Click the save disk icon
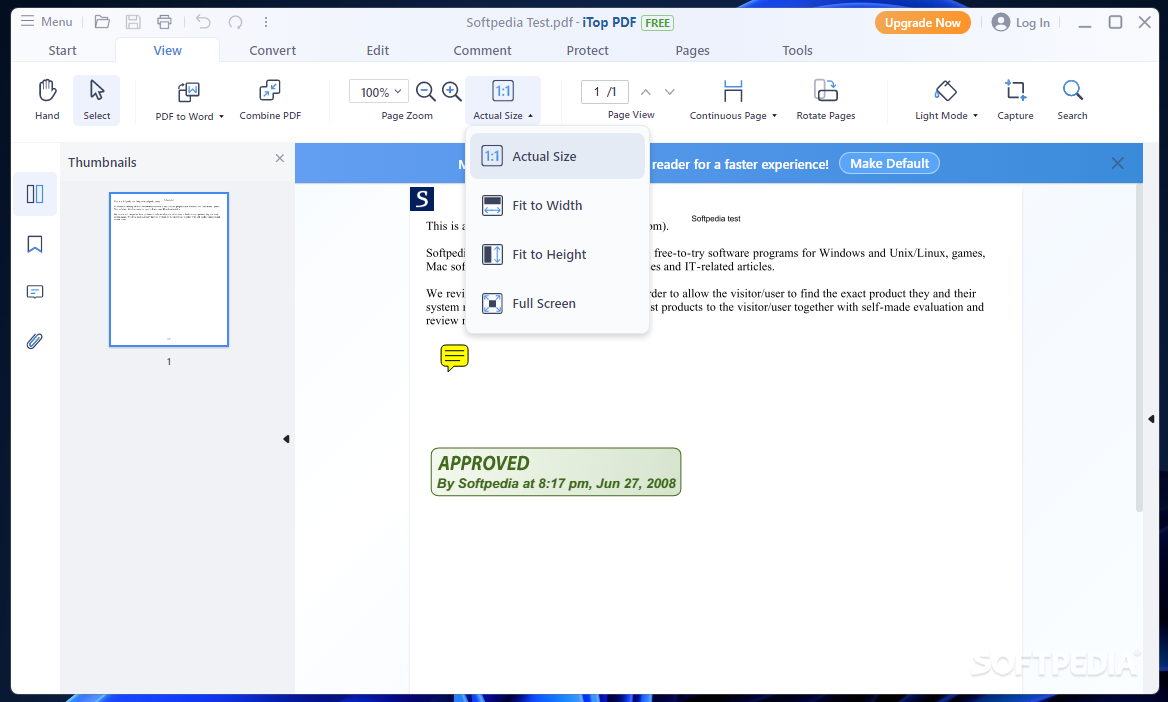This screenshot has width=1168, height=702. 133,22
